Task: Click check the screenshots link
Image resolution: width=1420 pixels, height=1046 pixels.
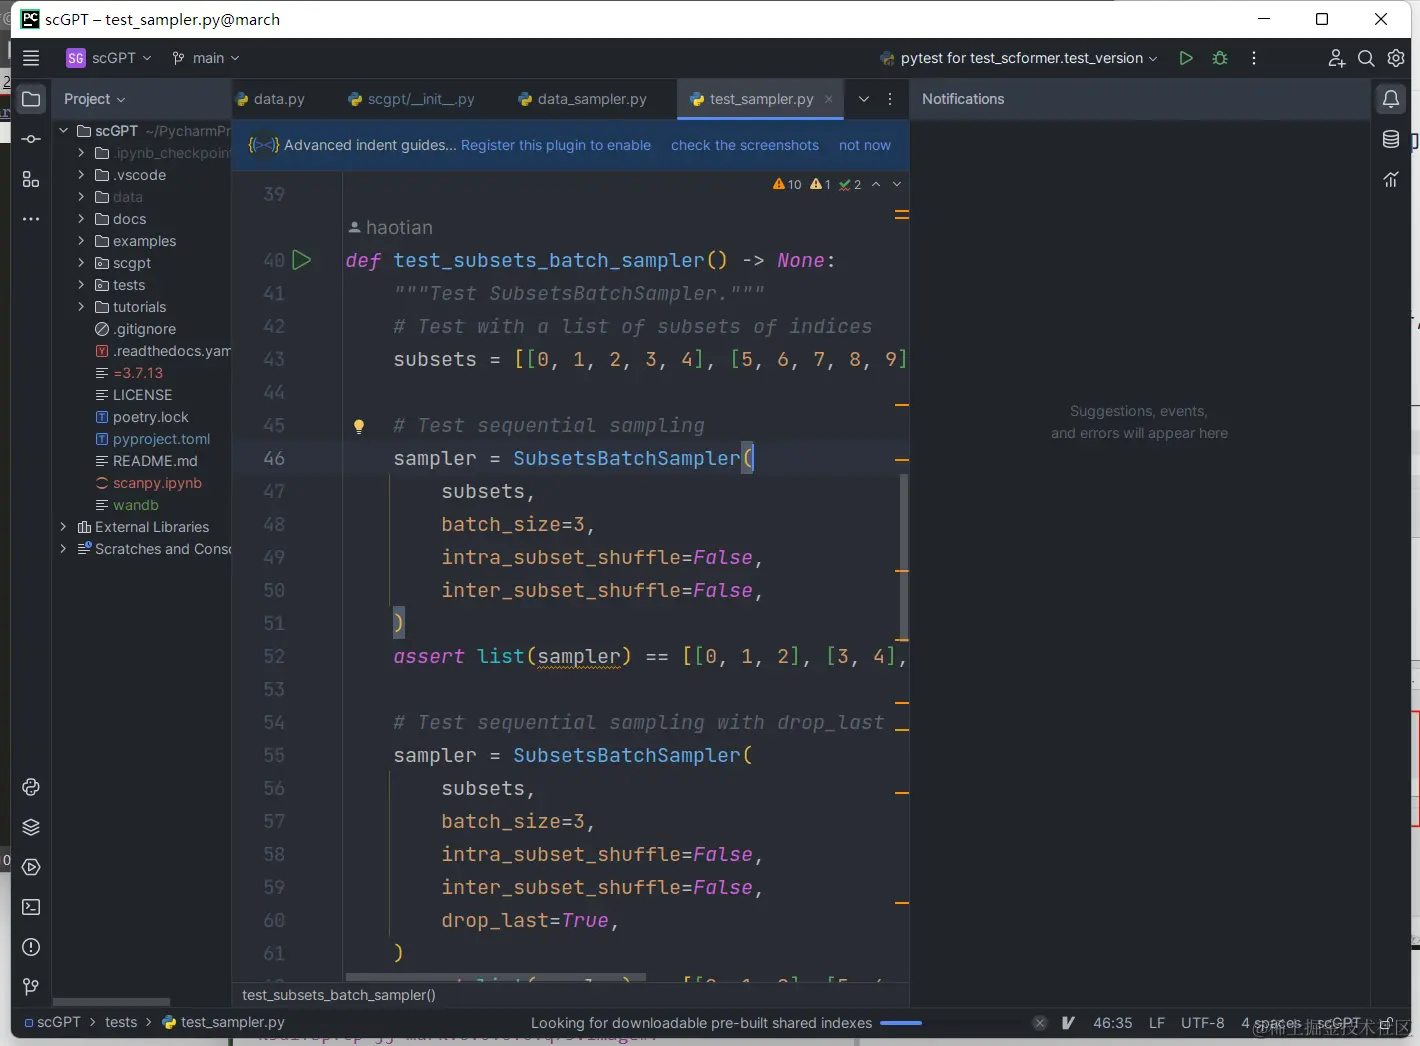Action: point(745,145)
